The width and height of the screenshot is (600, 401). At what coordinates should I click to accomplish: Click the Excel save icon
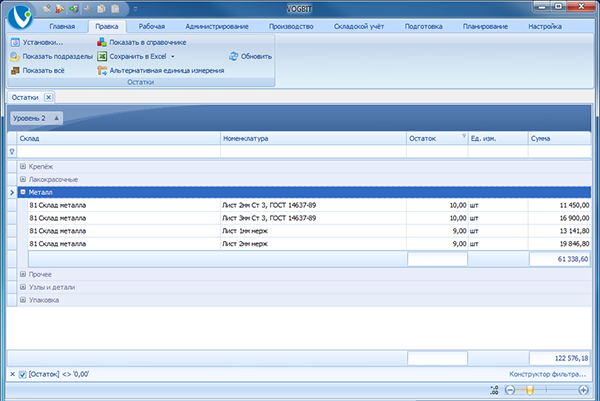pyautogui.click(x=101, y=57)
